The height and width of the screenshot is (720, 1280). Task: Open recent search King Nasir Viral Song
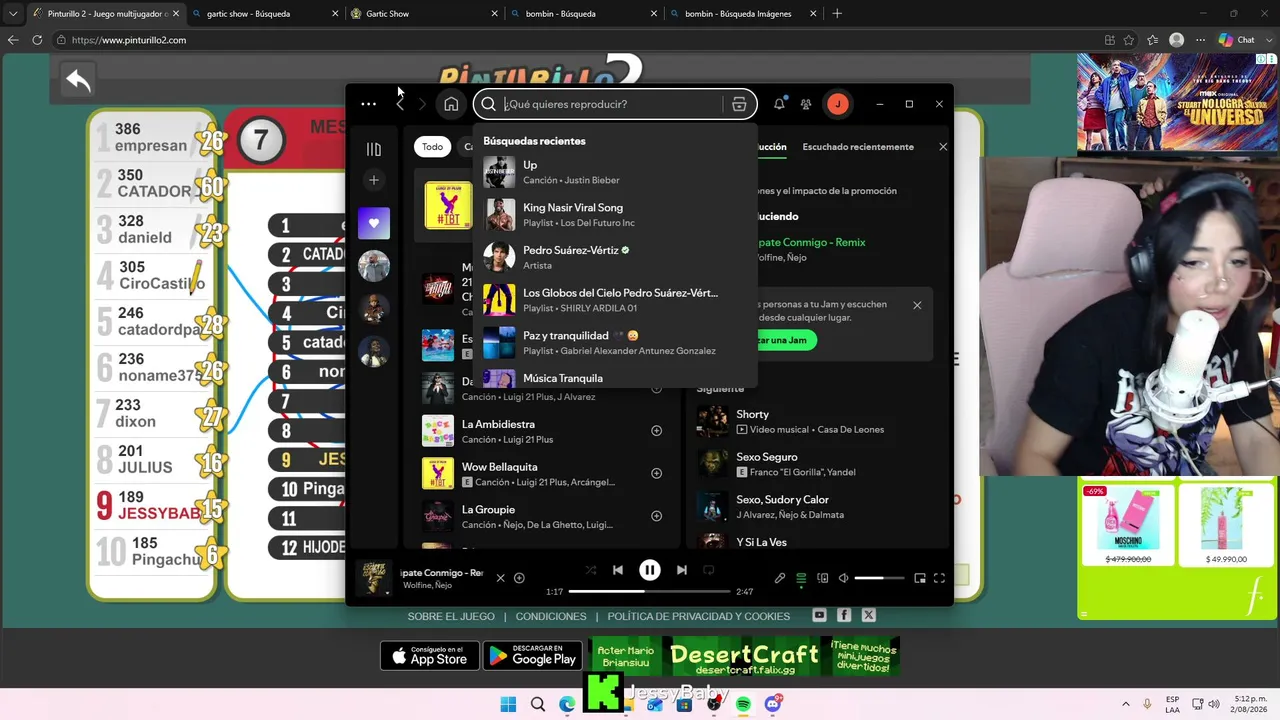614,215
